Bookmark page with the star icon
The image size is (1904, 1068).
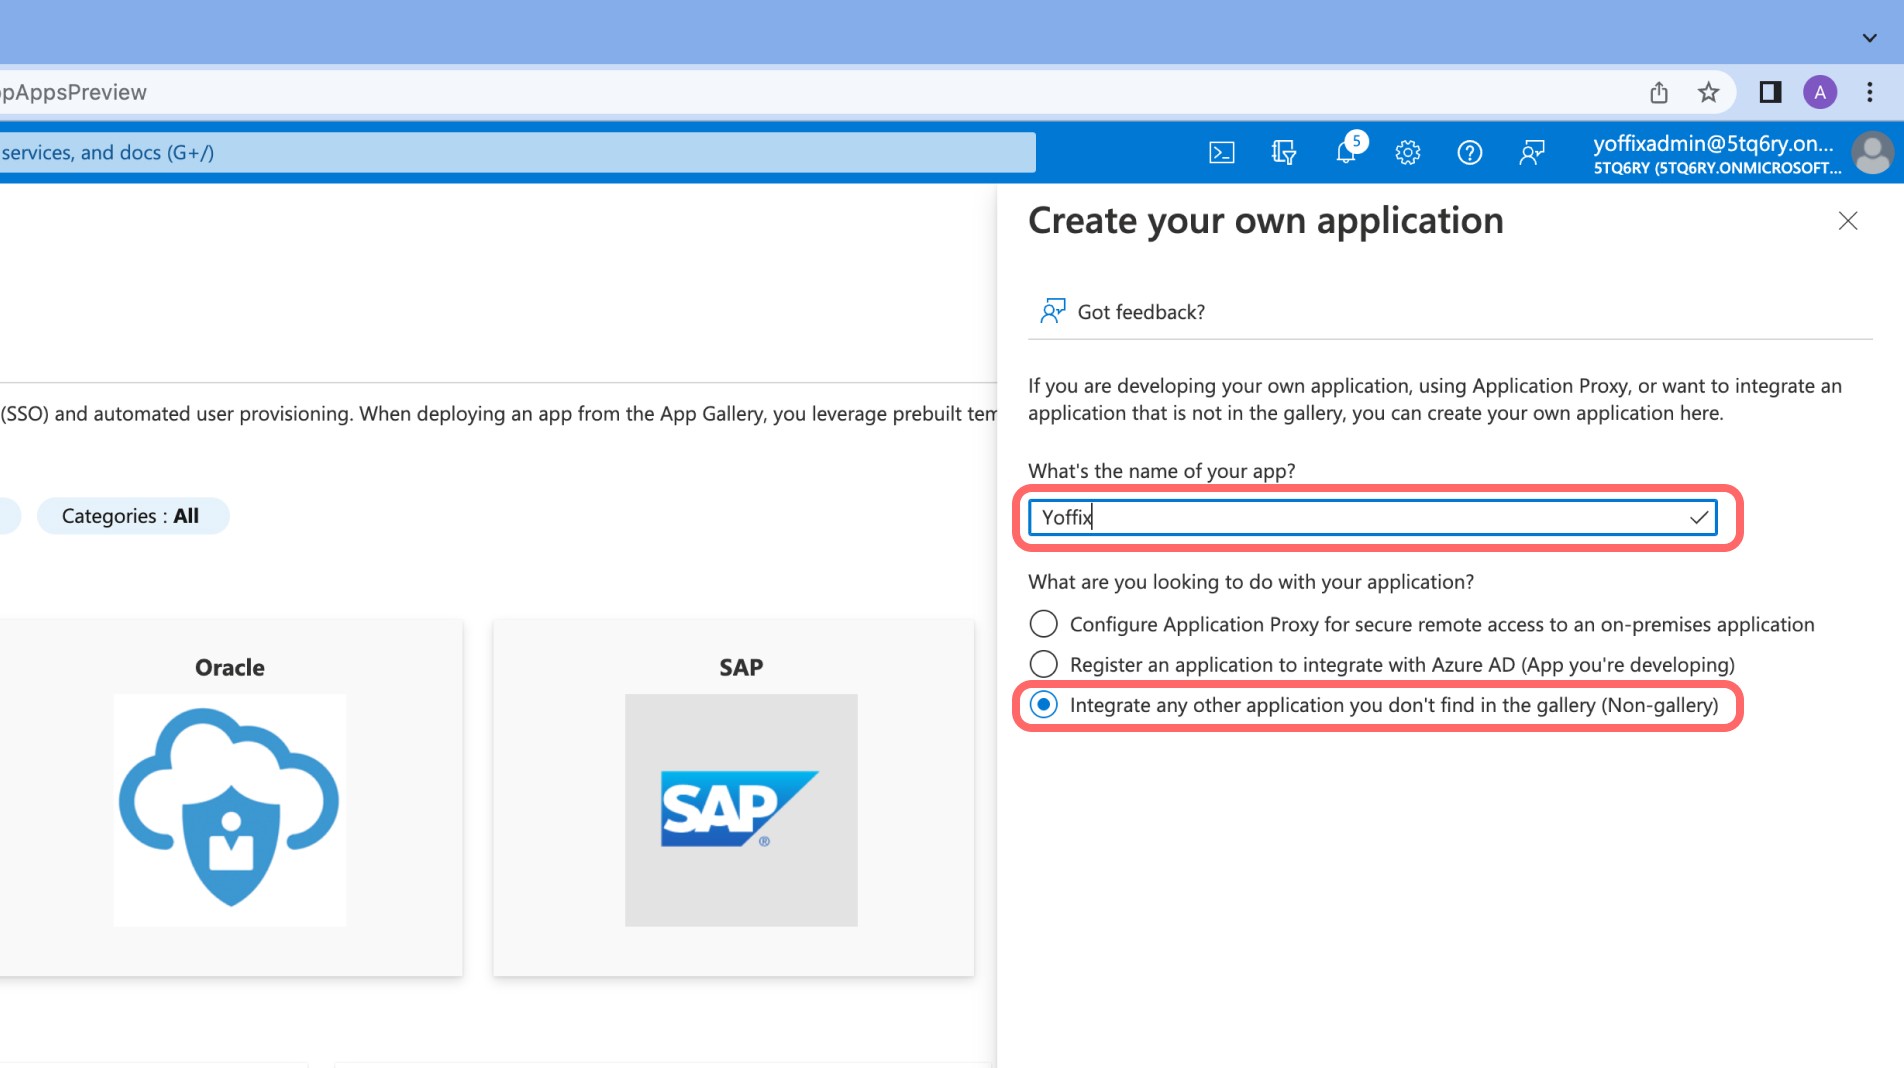[x=1708, y=92]
